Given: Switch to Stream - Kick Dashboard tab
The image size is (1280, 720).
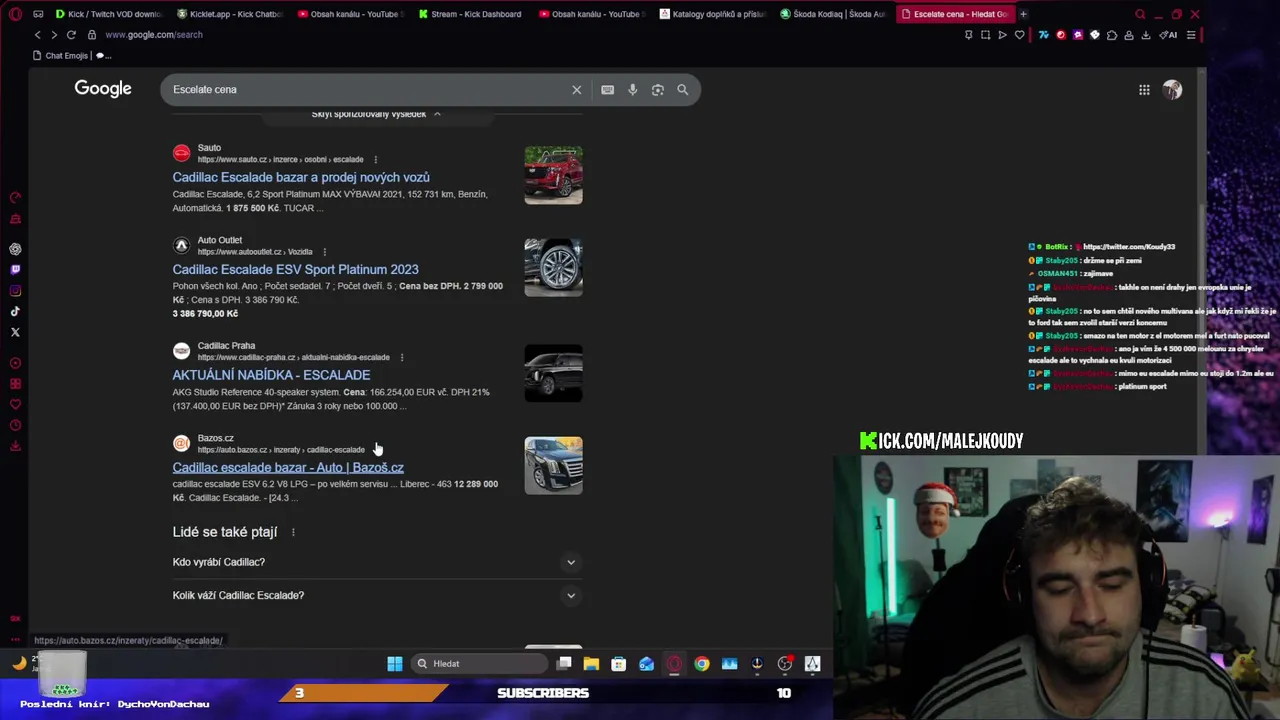Looking at the screenshot, I should click(x=471, y=14).
